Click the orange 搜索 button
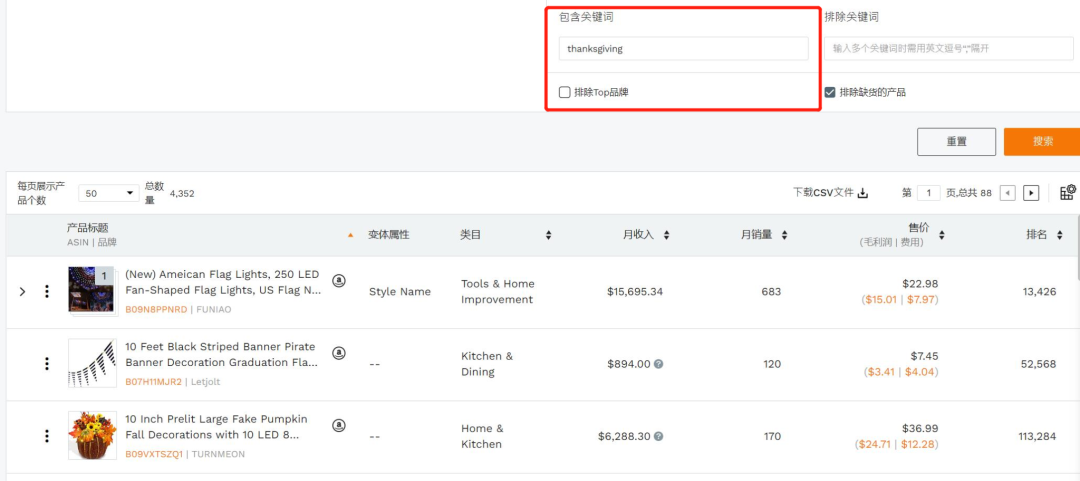 (1042, 141)
